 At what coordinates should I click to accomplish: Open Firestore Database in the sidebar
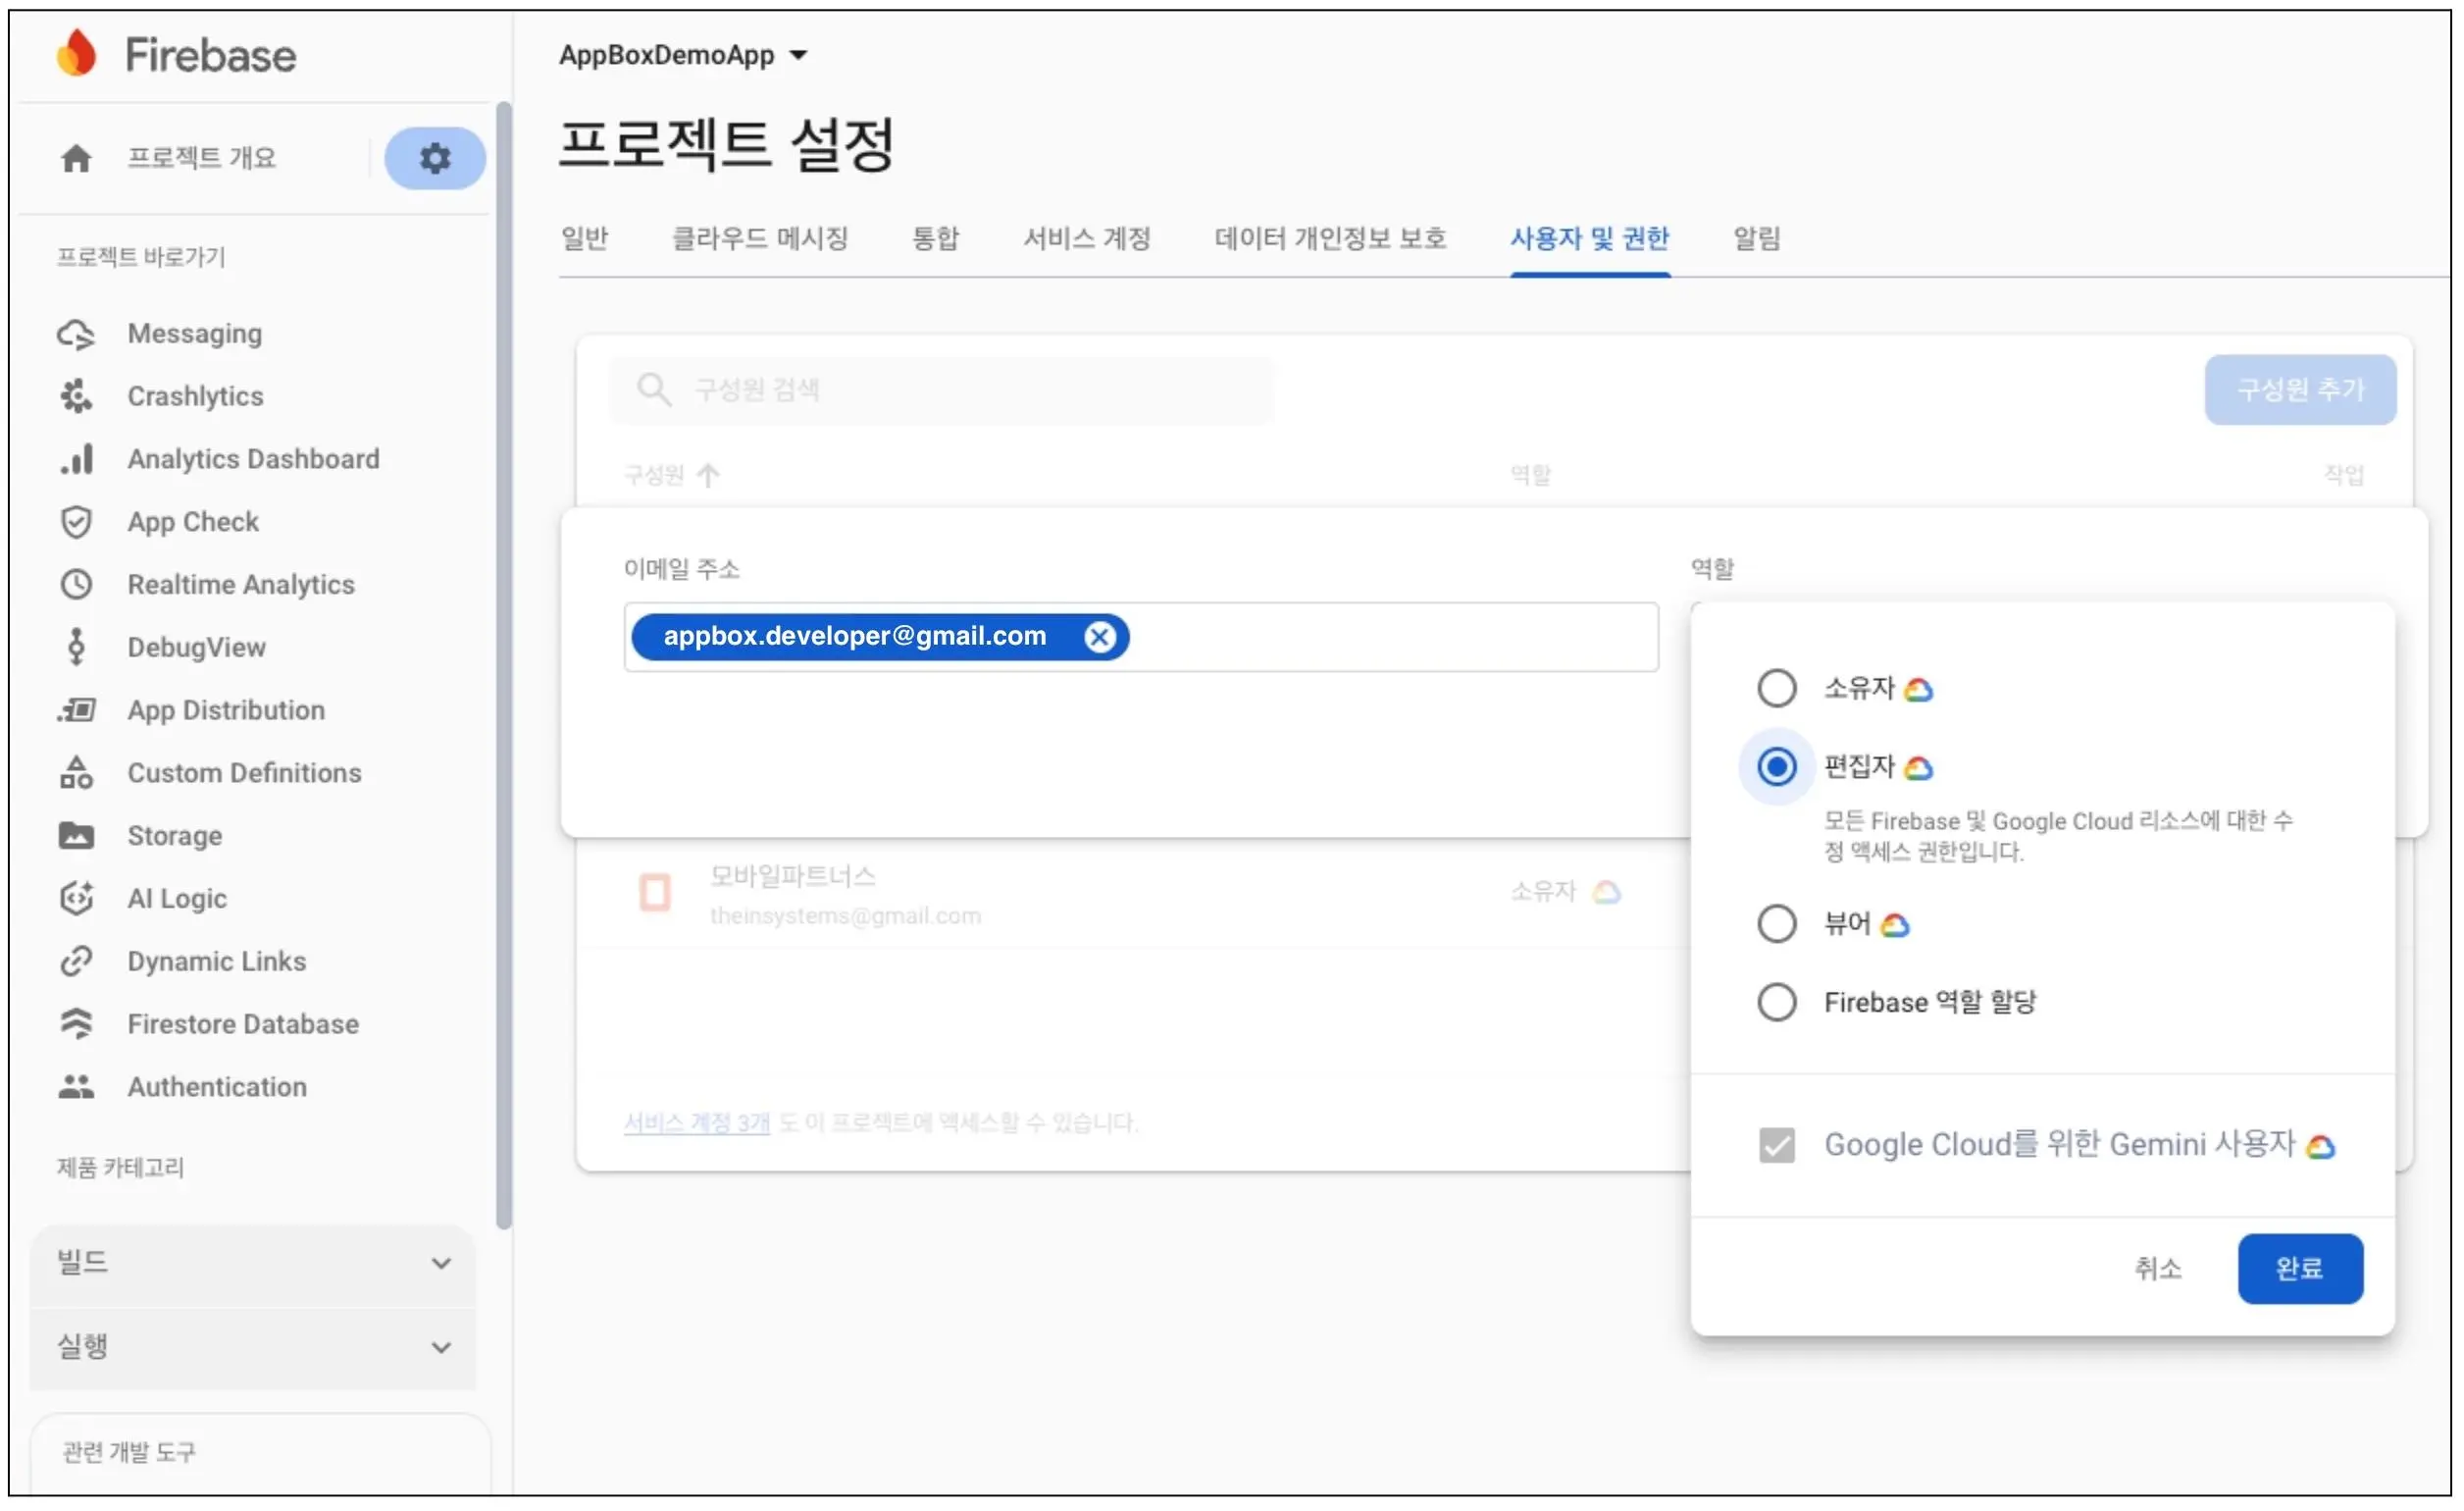pos(243,1025)
